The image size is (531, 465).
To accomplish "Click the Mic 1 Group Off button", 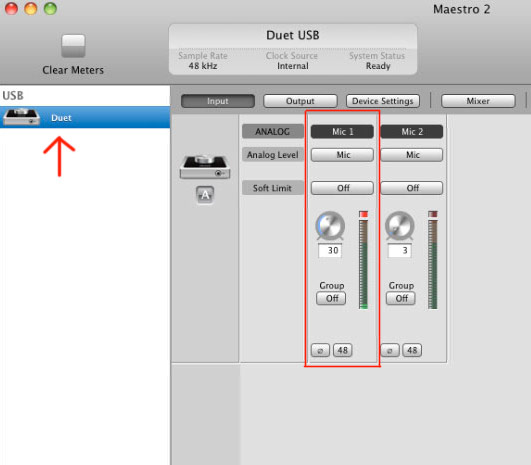I will pos(331,298).
